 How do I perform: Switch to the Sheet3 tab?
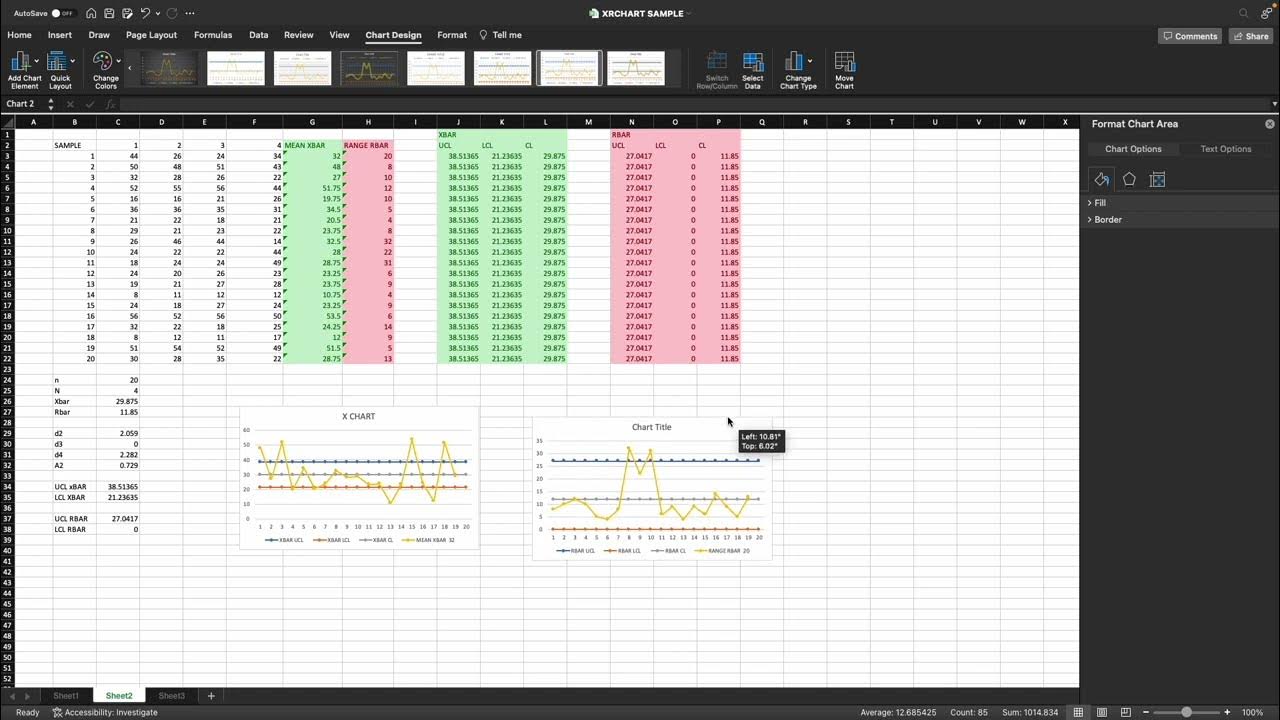pos(172,695)
